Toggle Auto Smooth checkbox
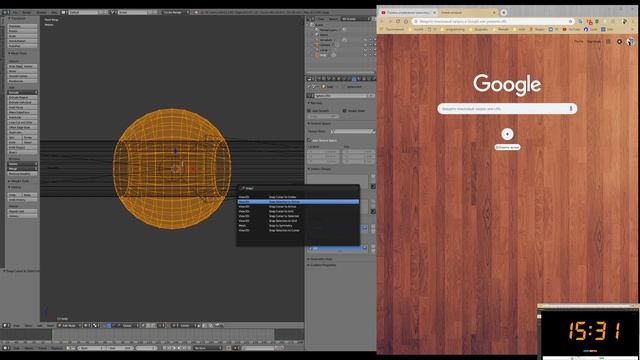This screenshot has width=640, height=360. pos(309,111)
